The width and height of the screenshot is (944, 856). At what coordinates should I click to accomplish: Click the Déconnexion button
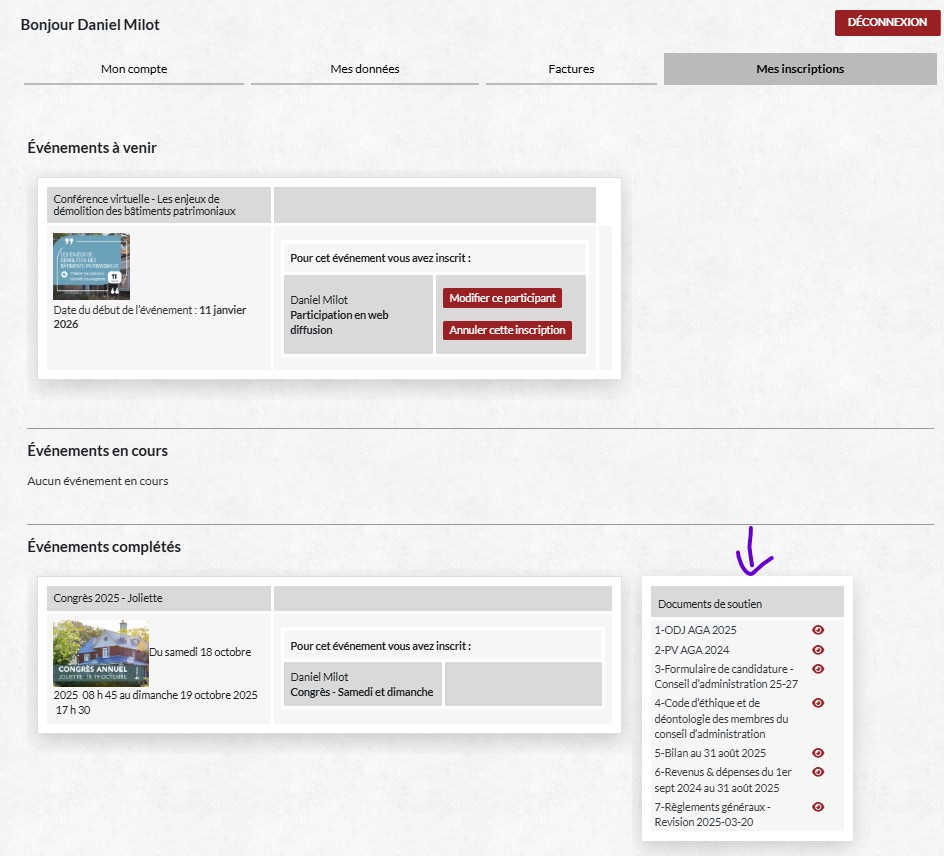[887, 23]
